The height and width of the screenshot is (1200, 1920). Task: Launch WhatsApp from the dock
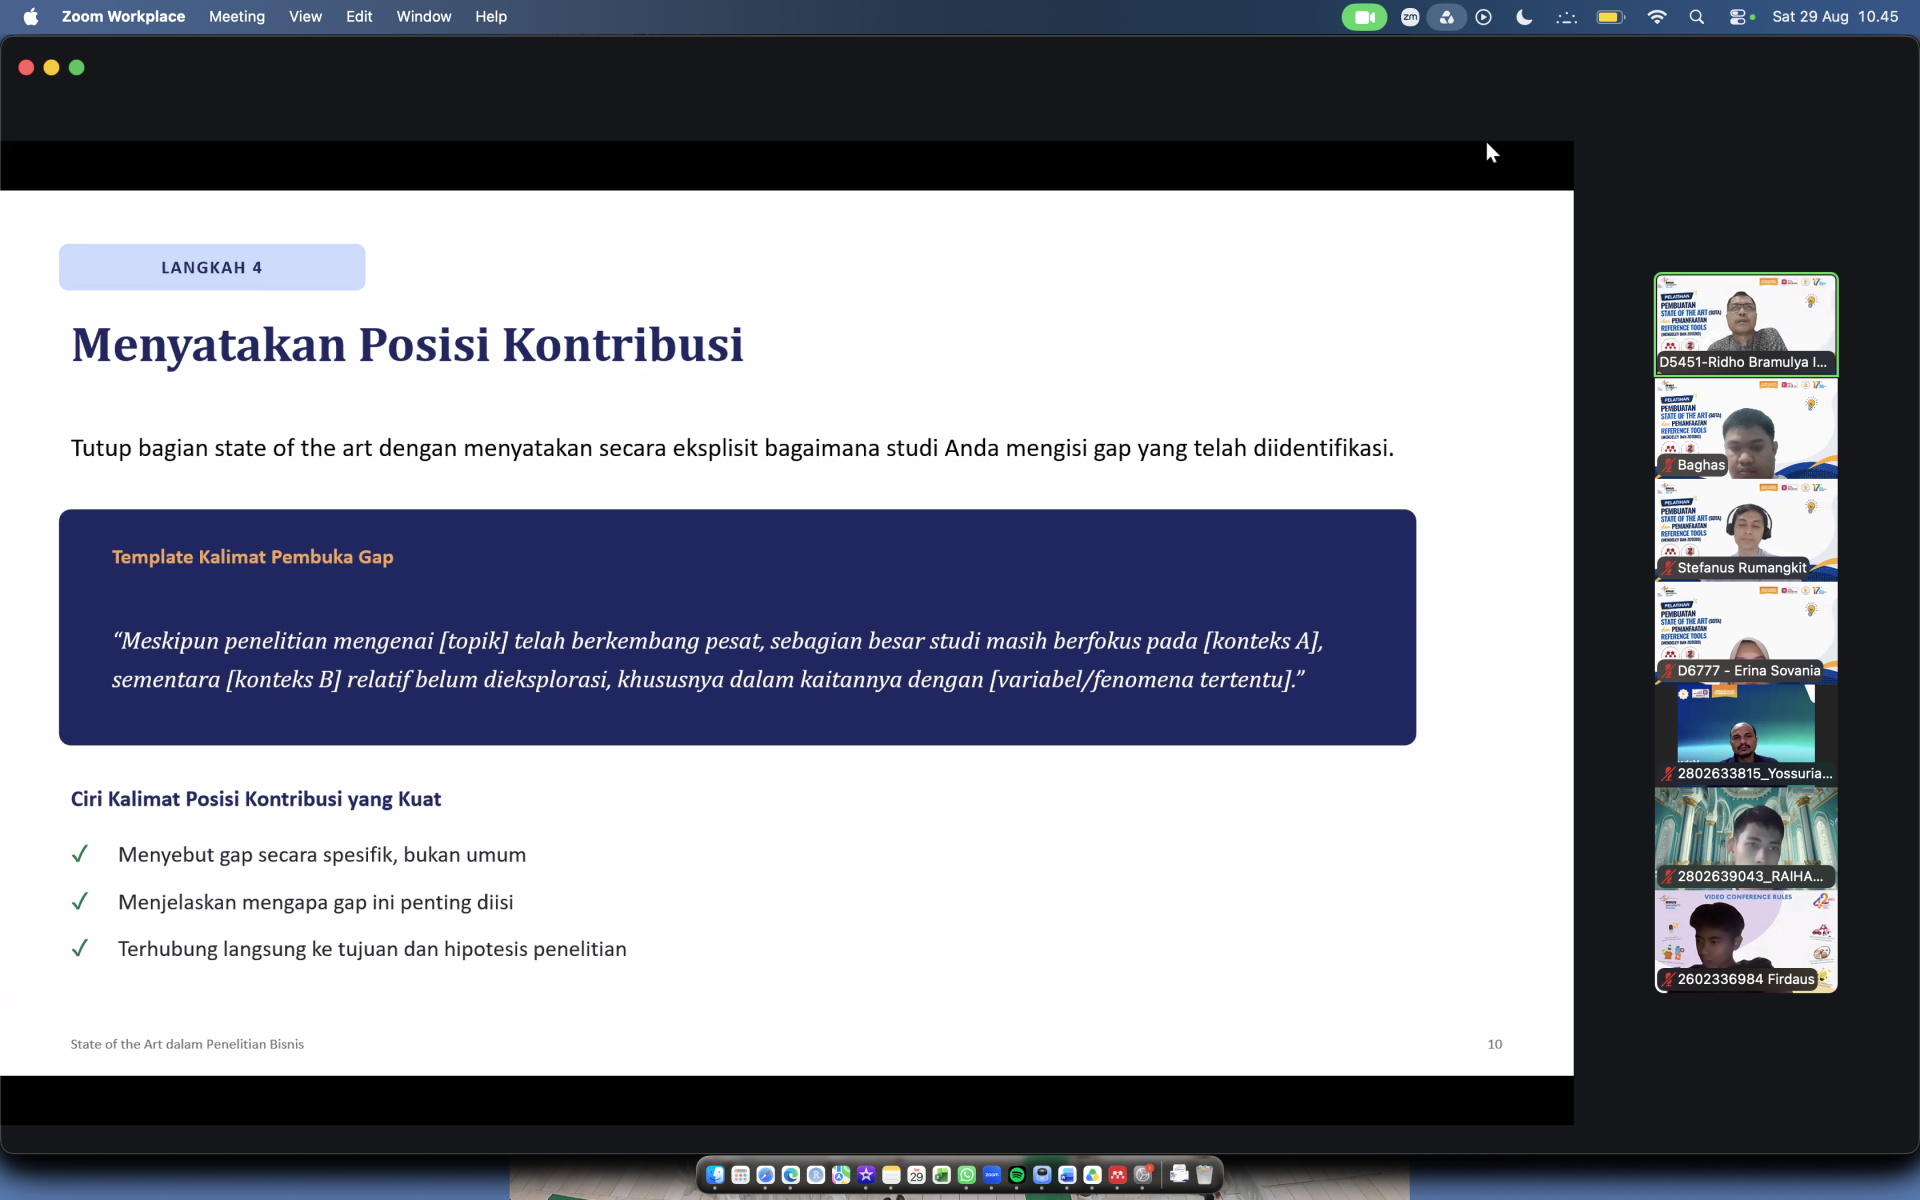(966, 1175)
